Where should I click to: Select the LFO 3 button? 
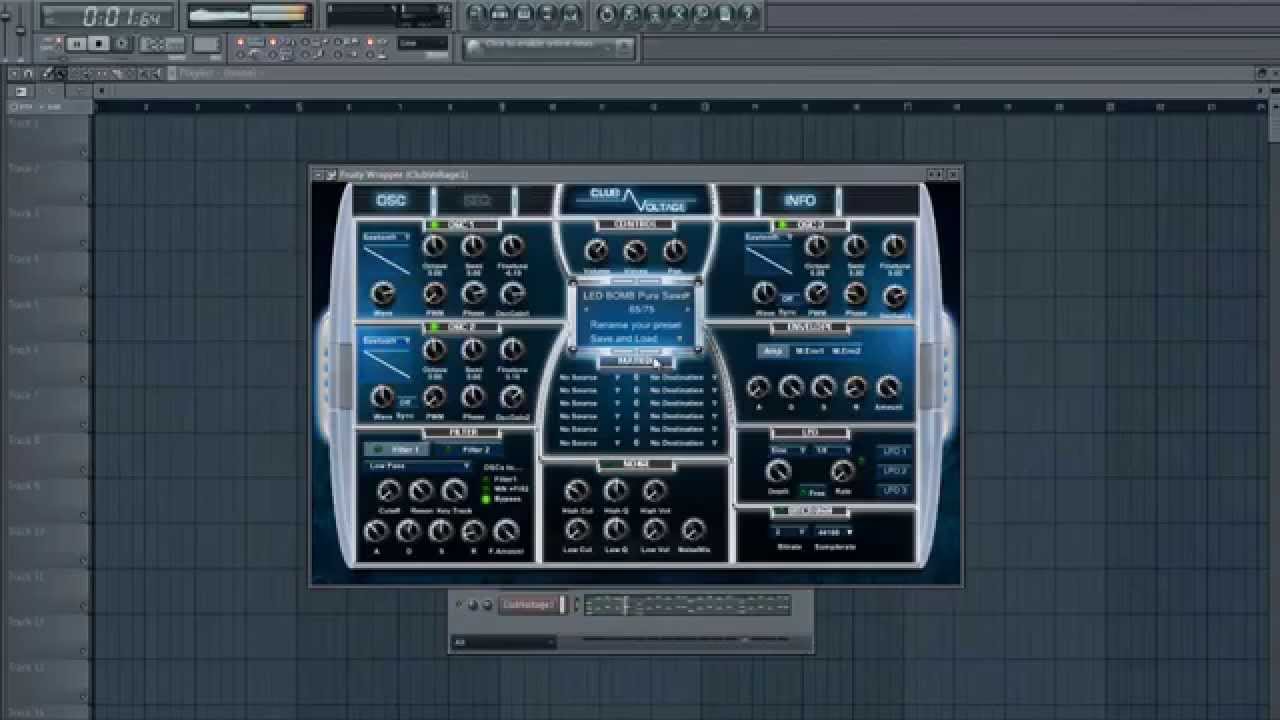coord(894,490)
